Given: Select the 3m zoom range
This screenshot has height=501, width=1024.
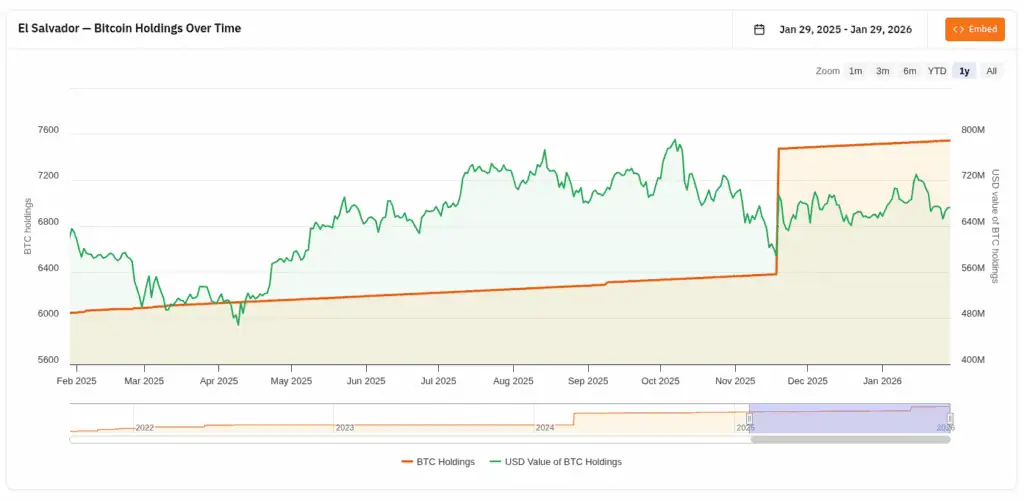Looking at the screenshot, I should pos(882,71).
